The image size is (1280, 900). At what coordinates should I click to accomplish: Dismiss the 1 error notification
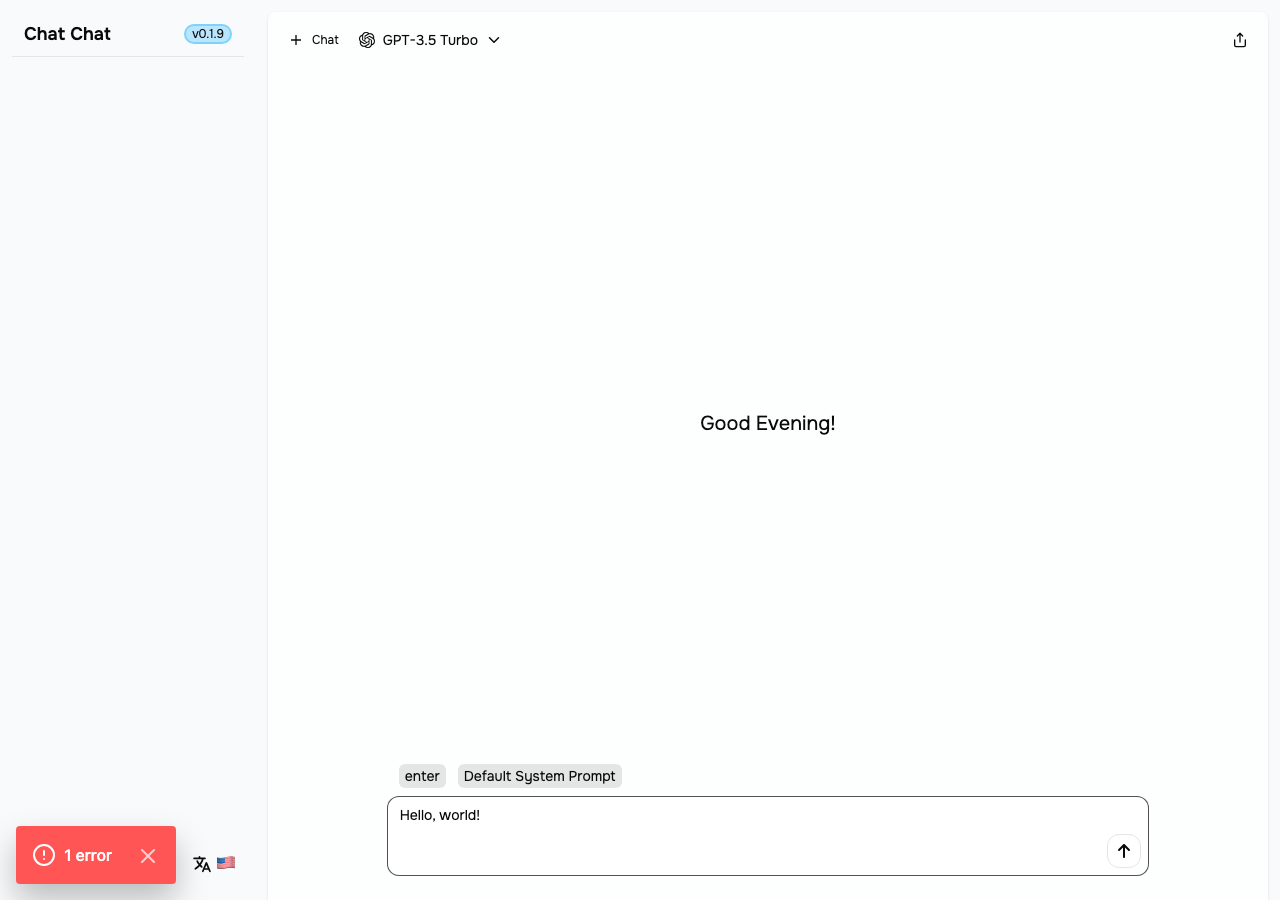coord(148,855)
